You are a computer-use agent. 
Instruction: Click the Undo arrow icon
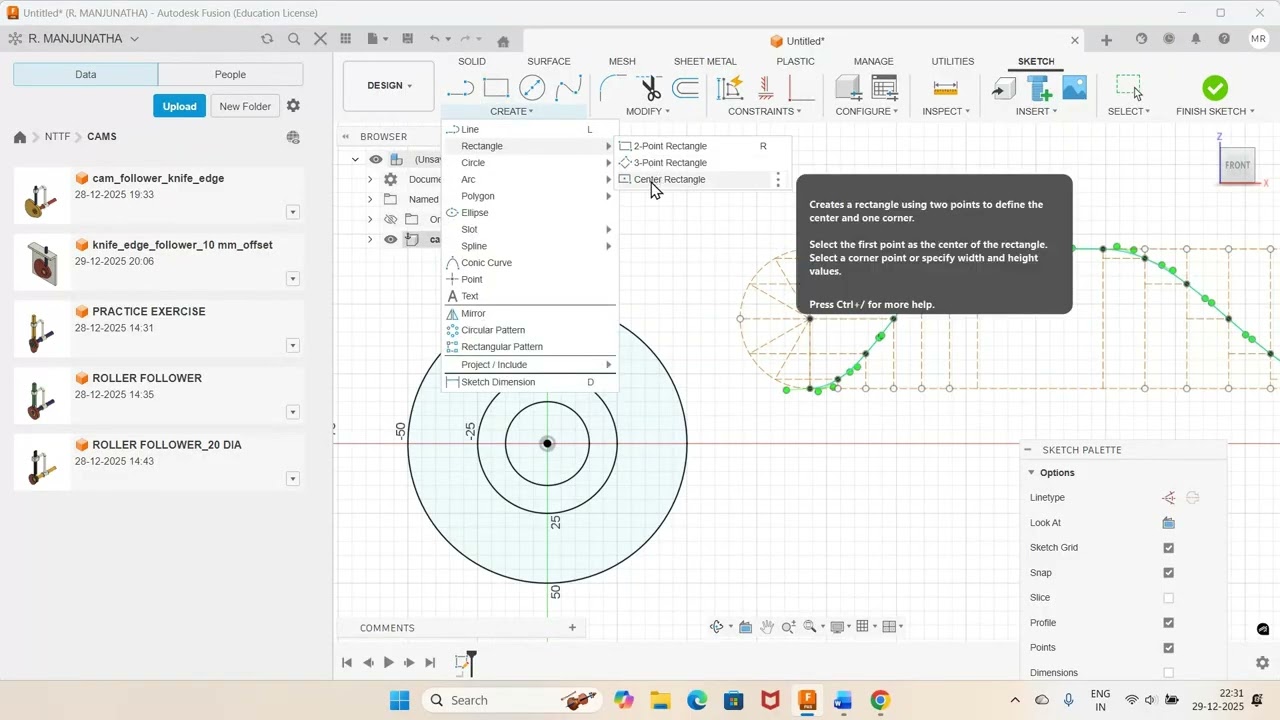pyautogui.click(x=434, y=39)
